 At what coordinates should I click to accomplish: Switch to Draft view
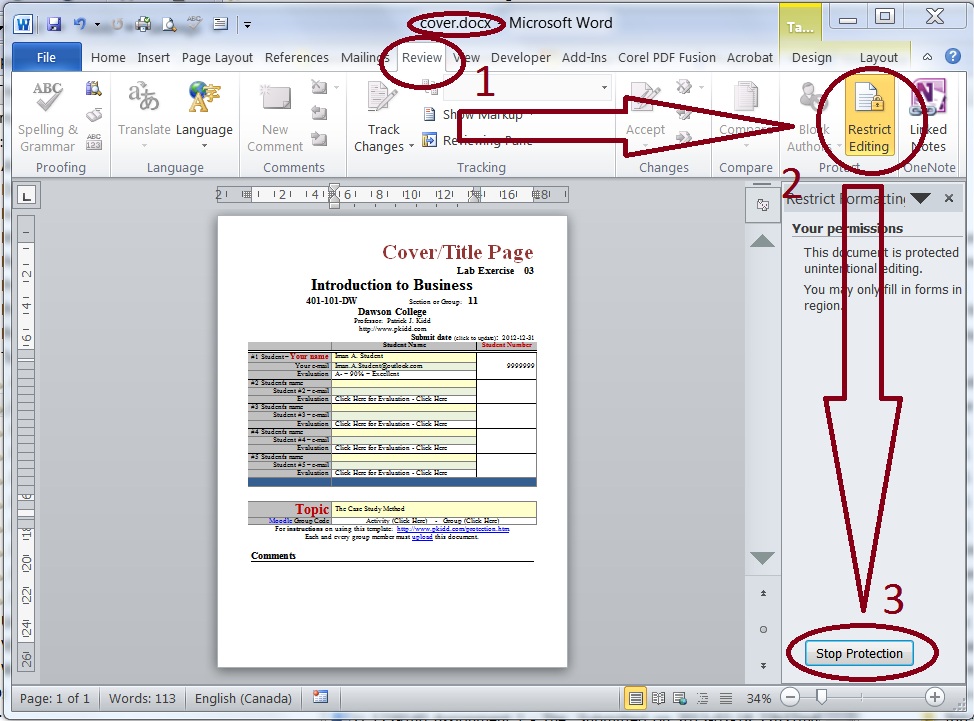click(726, 699)
